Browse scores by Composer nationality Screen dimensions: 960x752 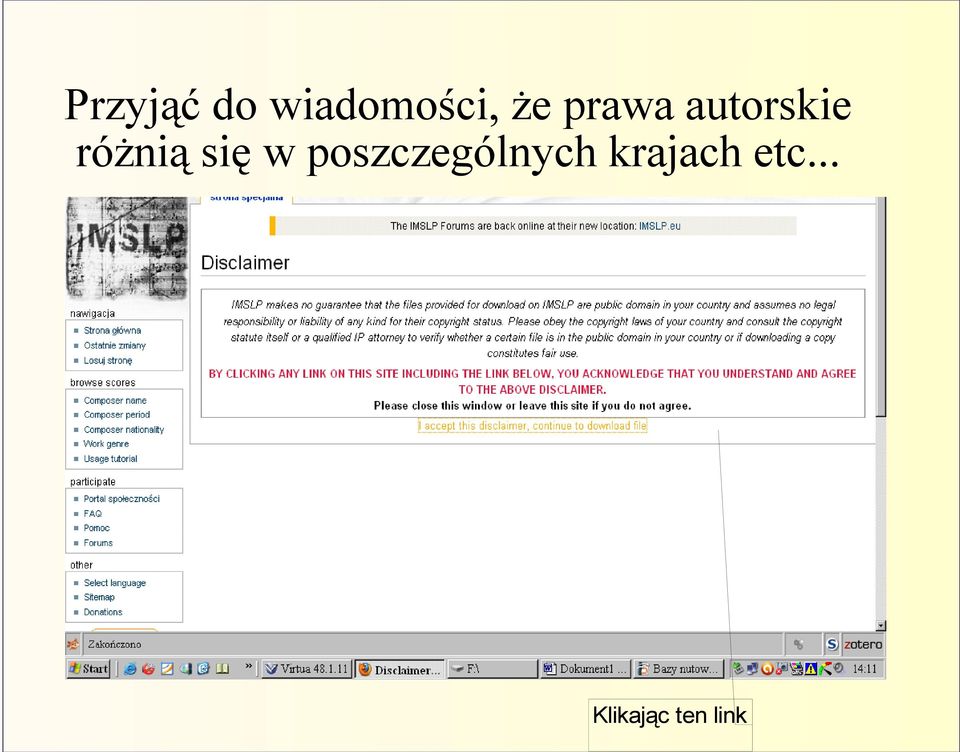click(124, 430)
